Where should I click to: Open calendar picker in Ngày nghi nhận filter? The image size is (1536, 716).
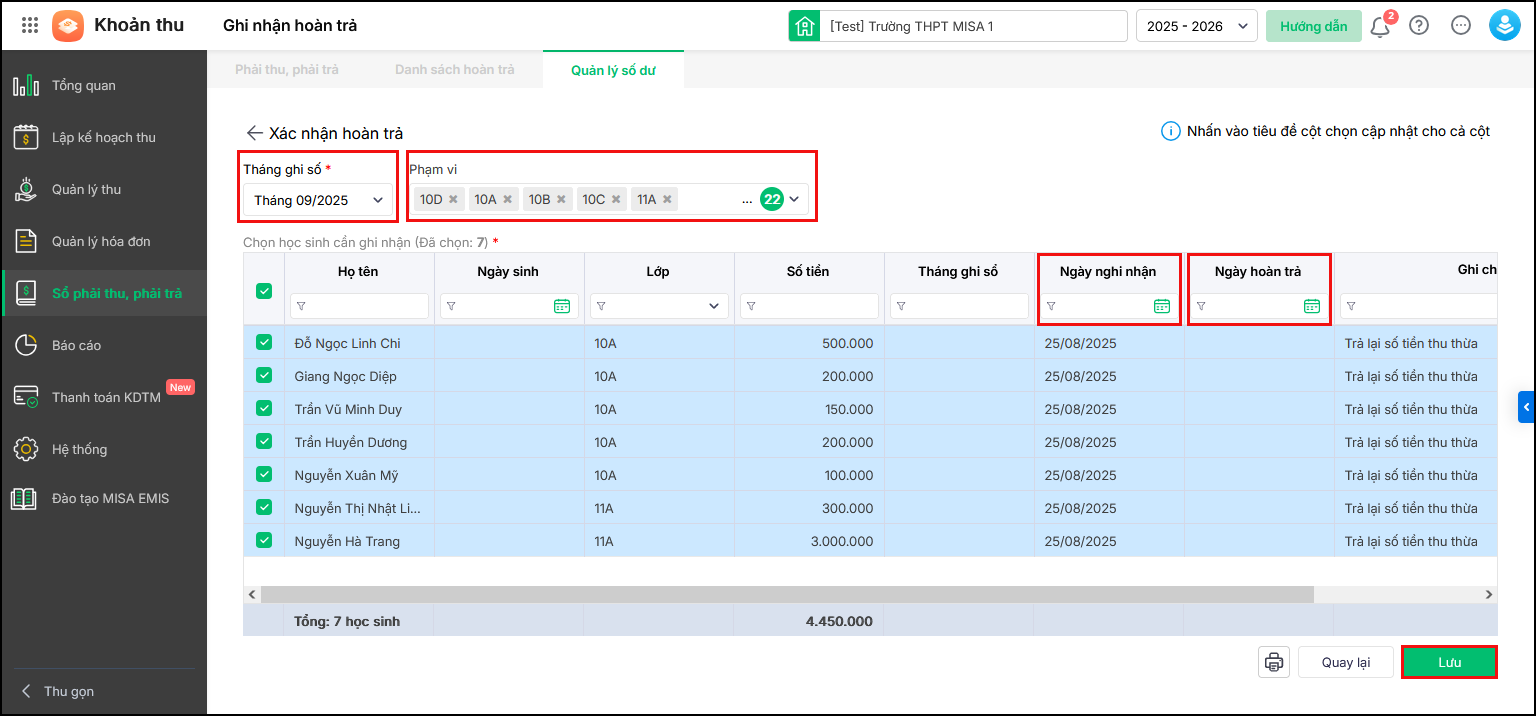point(1161,306)
